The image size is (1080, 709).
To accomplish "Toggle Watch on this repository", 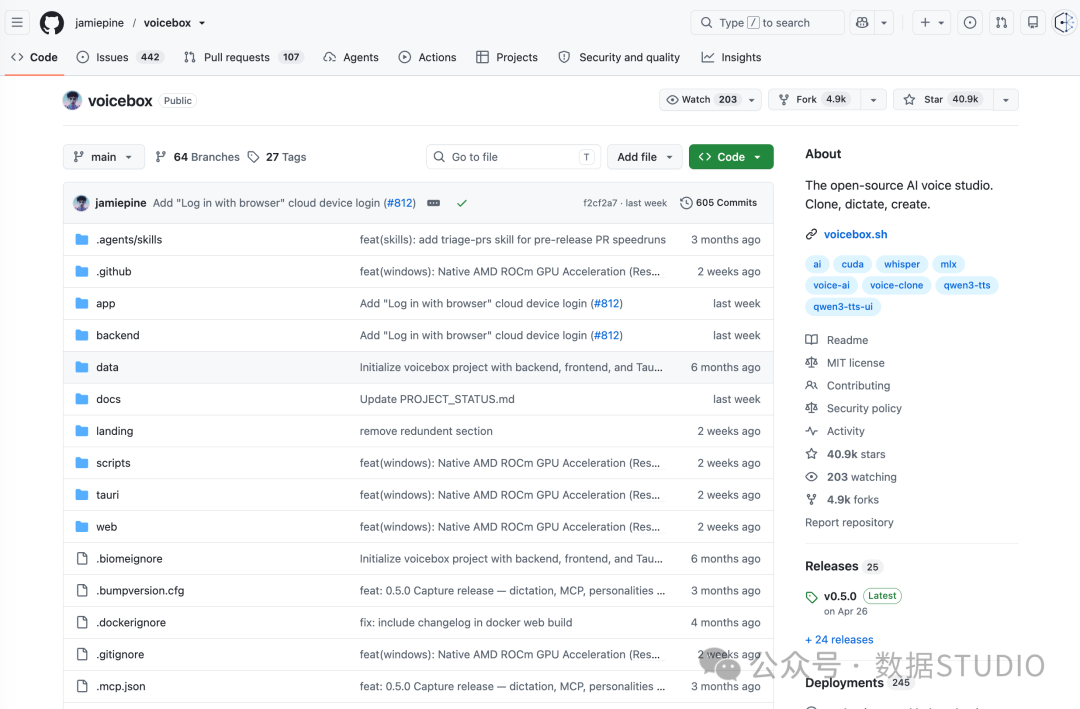I will 710,100.
